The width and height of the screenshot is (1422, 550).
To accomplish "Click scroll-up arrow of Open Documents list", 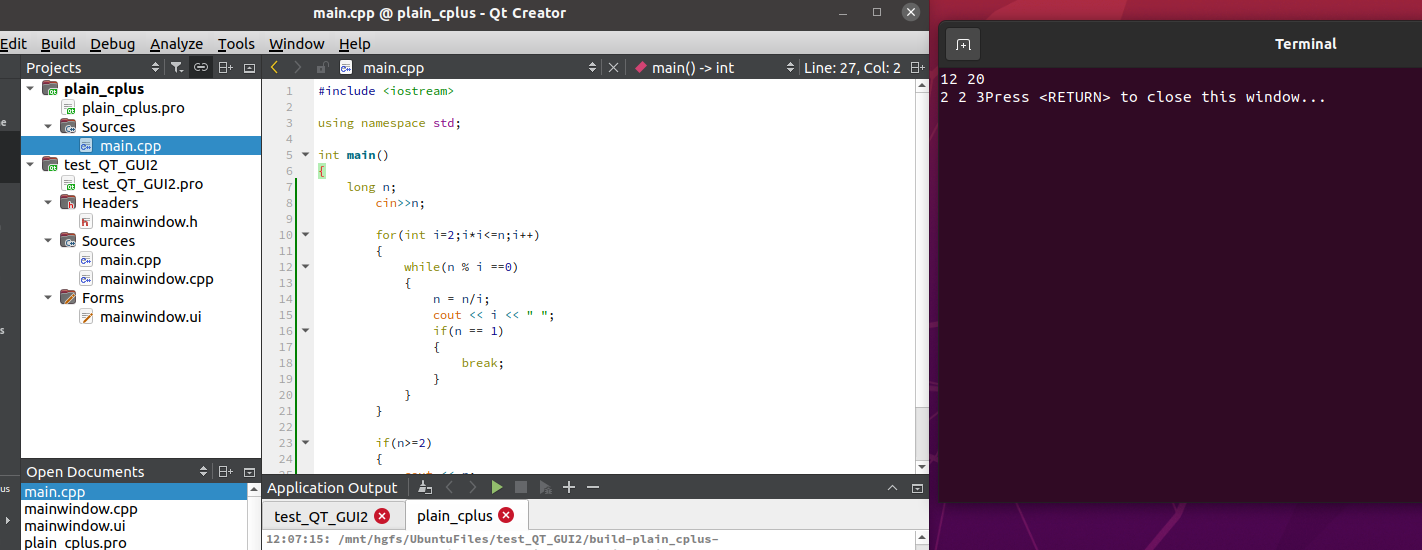I will pos(253,490).
